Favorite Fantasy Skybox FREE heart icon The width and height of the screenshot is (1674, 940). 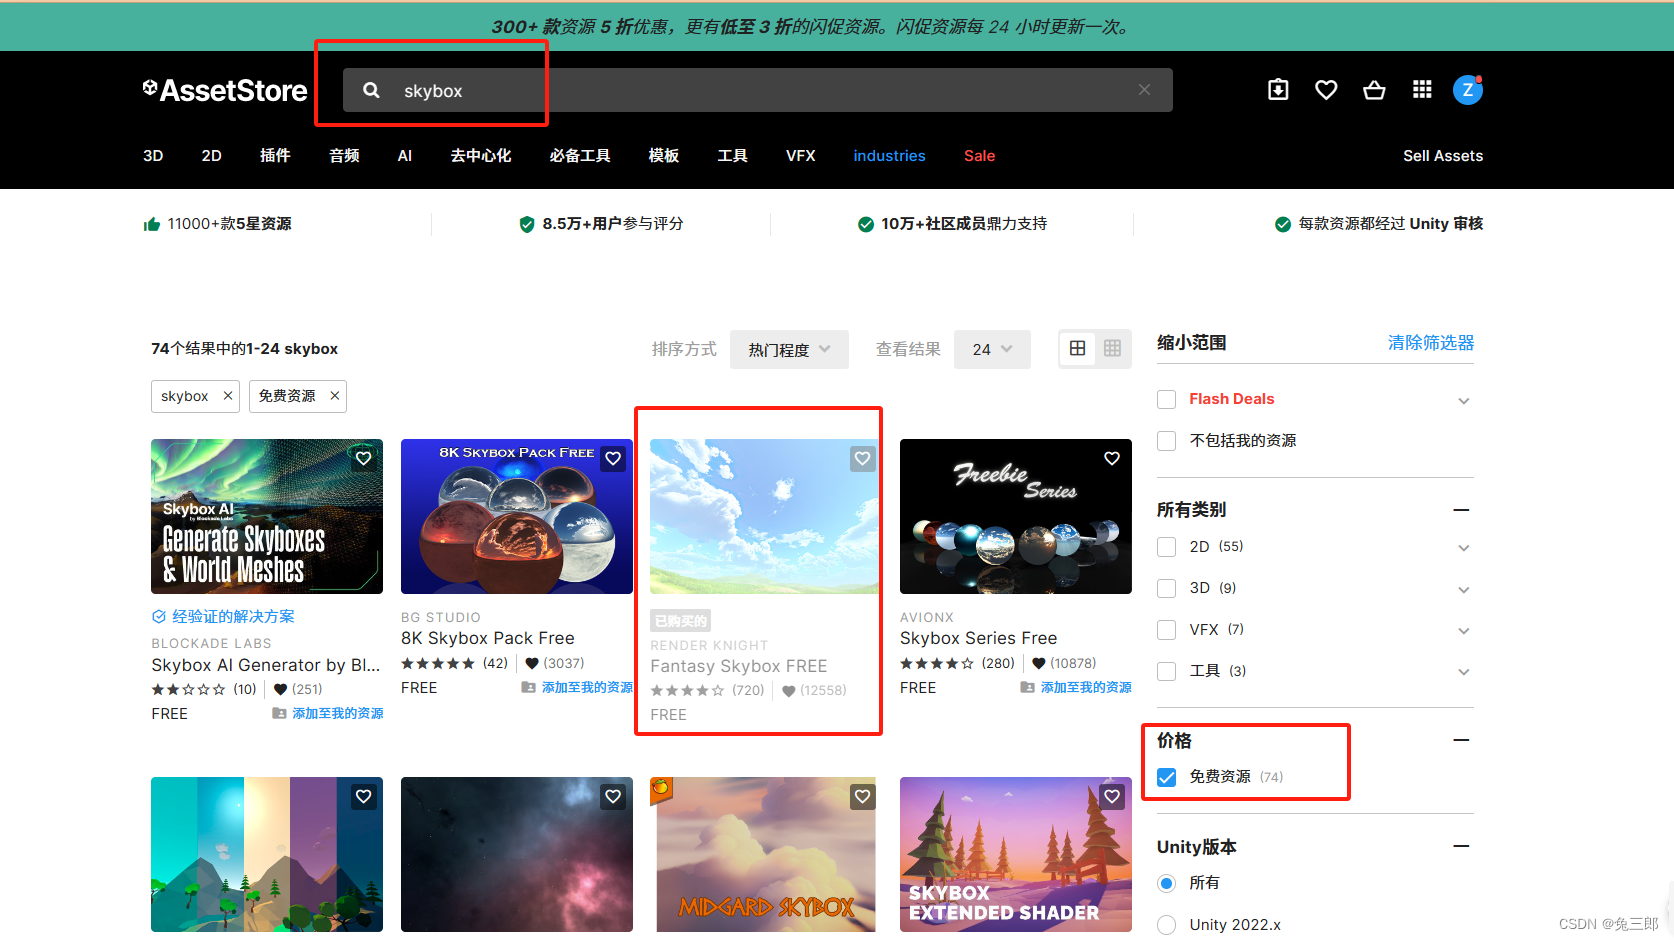click(862, 458)
